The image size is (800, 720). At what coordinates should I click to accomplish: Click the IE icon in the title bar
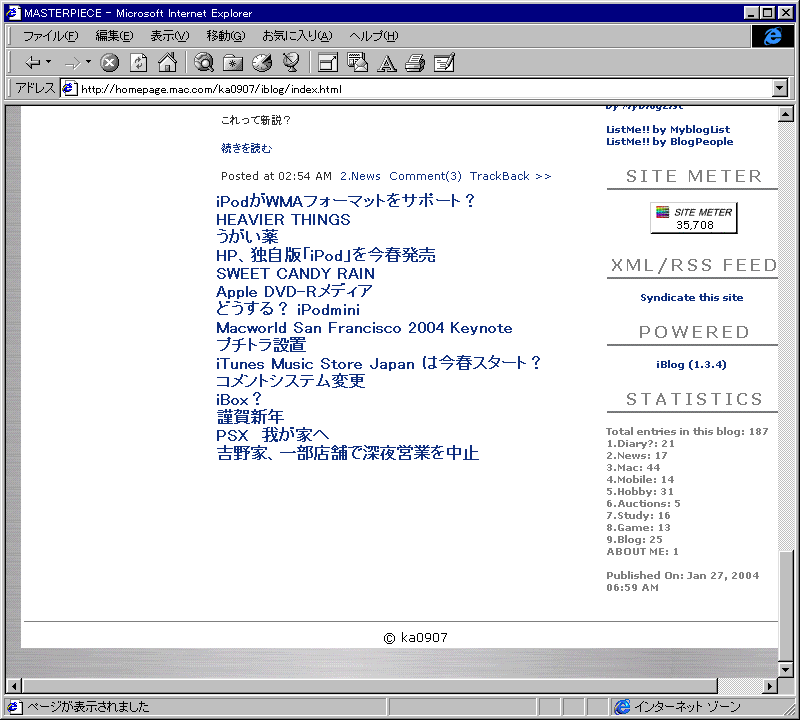(x=13, y=13)
